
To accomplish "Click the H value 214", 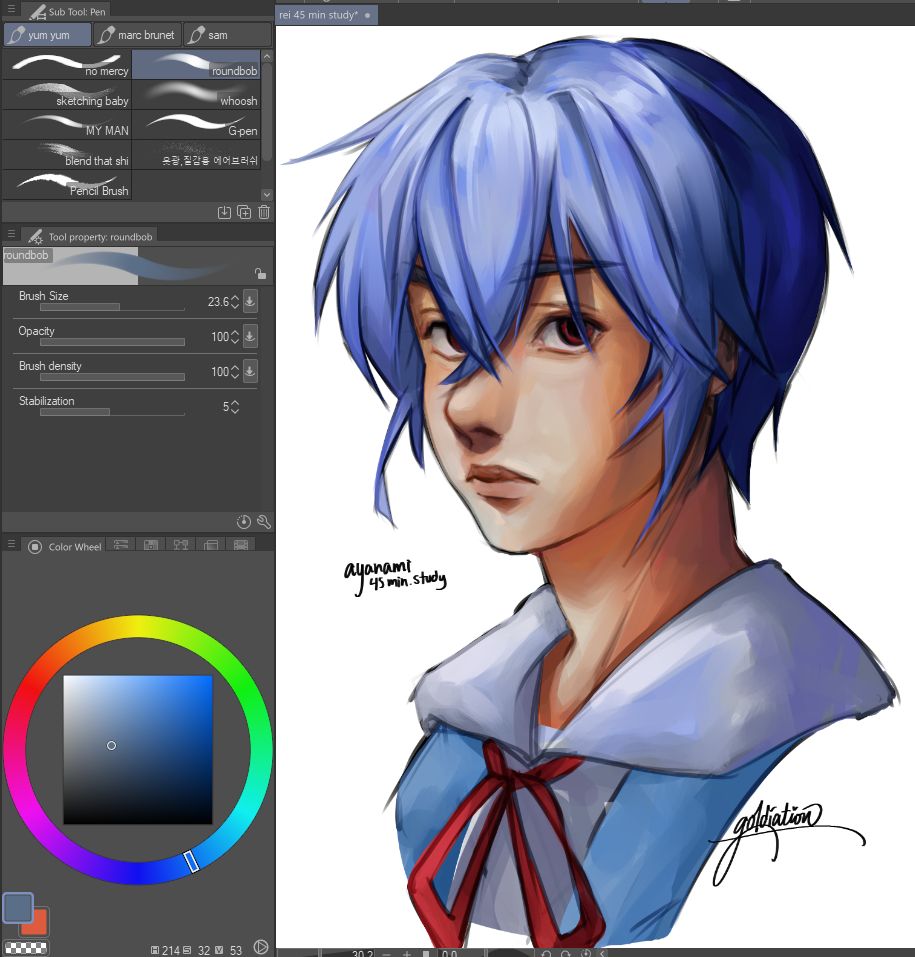I will tap(170, 950).
